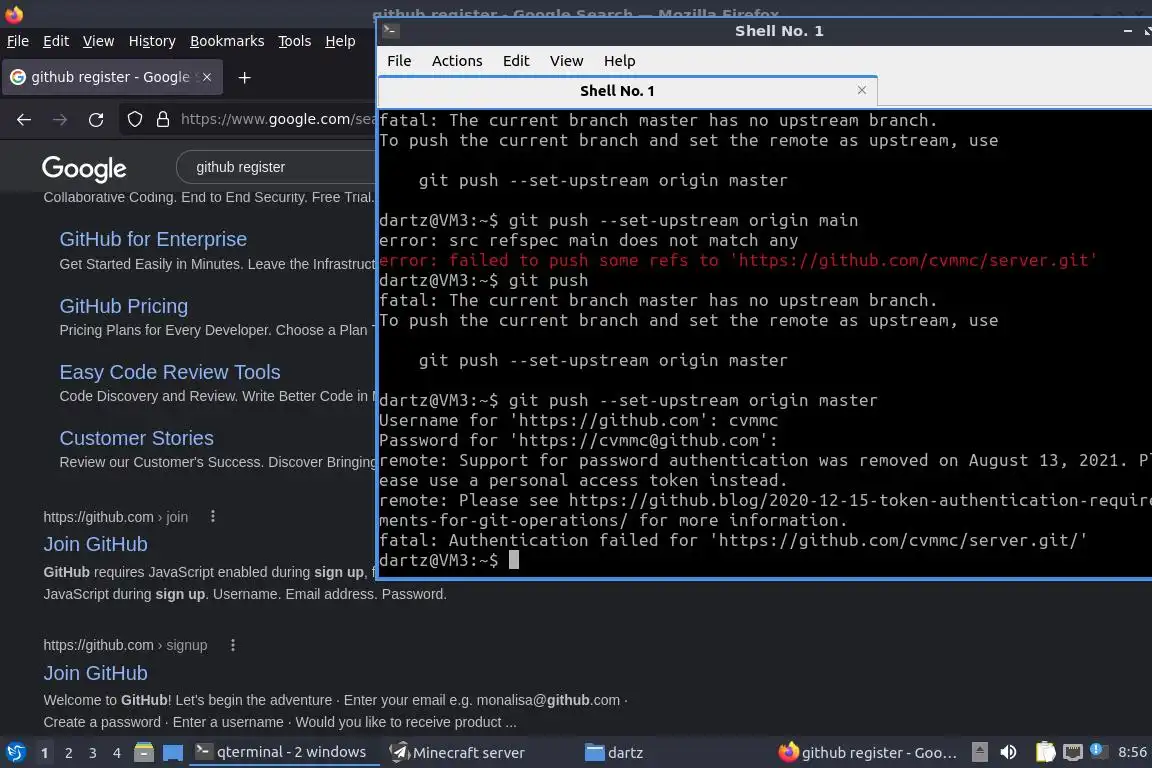
Task: Click the Google logo
Action: 84,168
